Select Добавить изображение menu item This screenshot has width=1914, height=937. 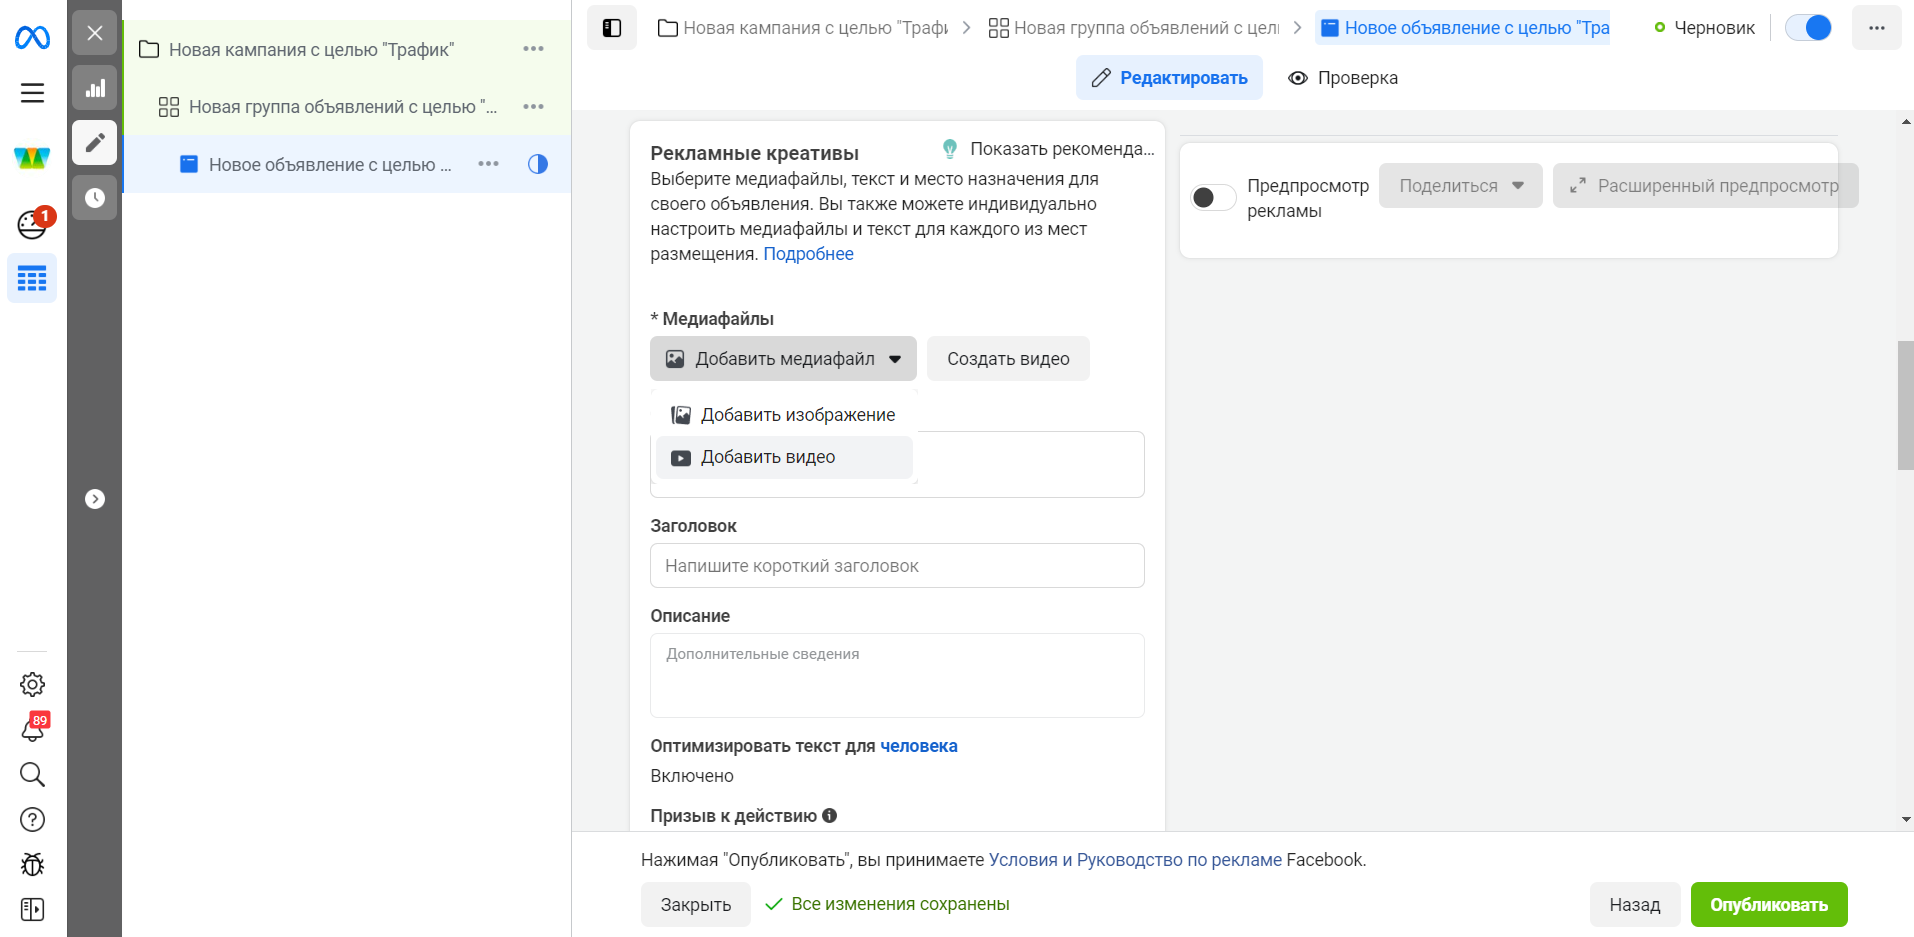pyautogui.click(x=784, y=415)
